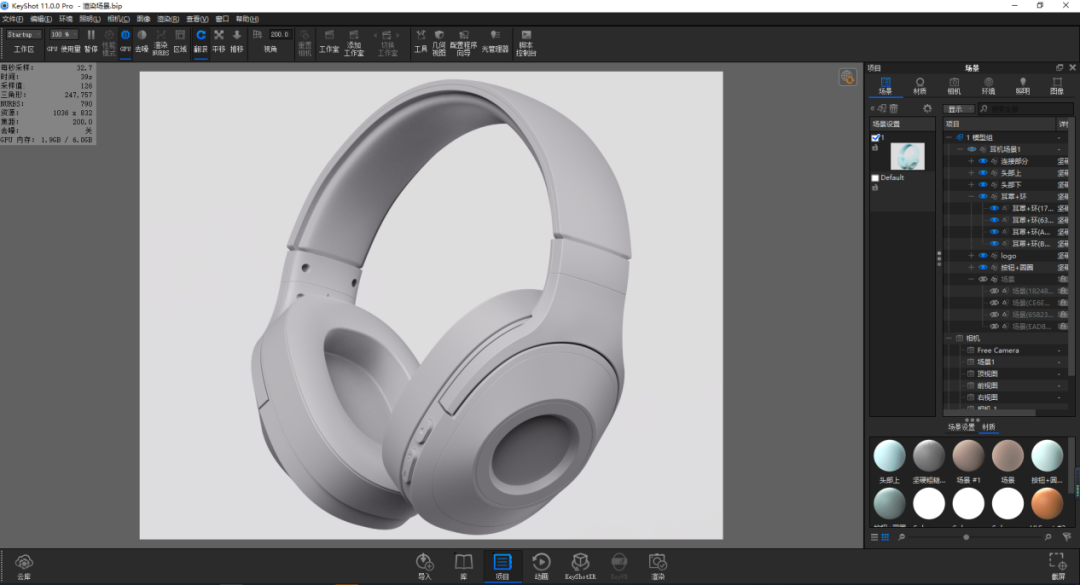Open the 几何视图 geometry view
This screenshot has height=585, width=1080.
(439, 42)
